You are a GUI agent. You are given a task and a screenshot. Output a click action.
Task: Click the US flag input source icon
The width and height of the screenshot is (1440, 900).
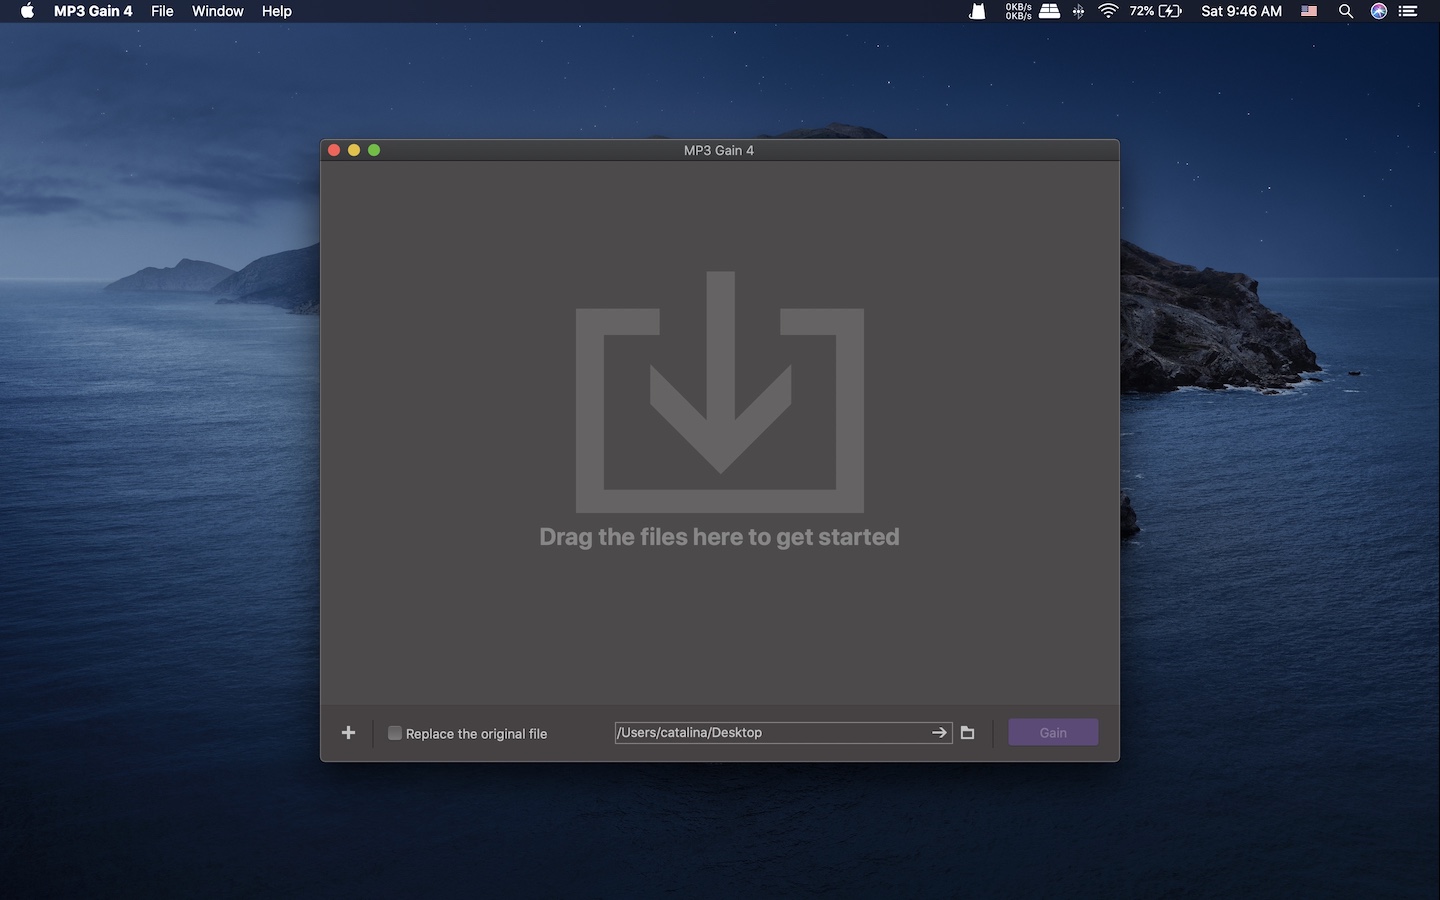pyautogui.click(x=1309, y=11)
